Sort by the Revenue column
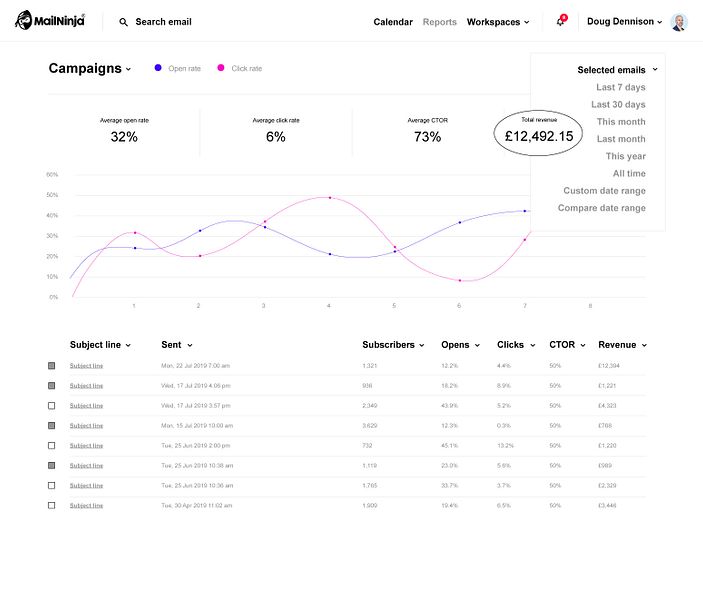The image size is (703, 600). click(622, 345)
